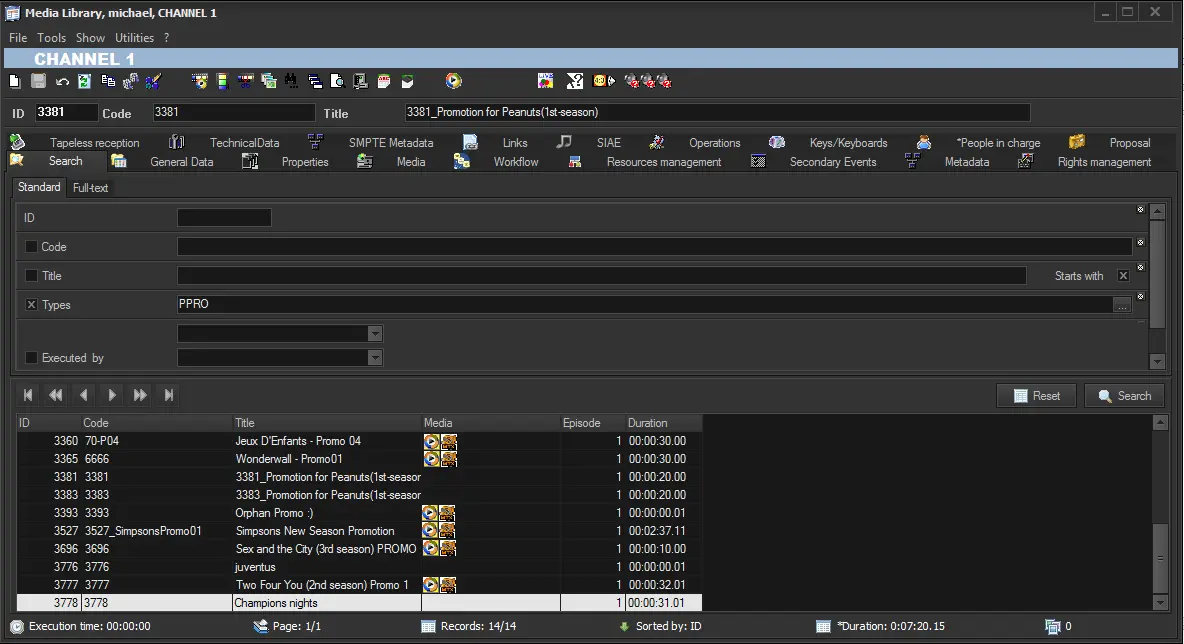This screenshot has height=644, width=1184.
Task: Click the Undo arrow toolbar icon
Action: [x=62, y=81]
